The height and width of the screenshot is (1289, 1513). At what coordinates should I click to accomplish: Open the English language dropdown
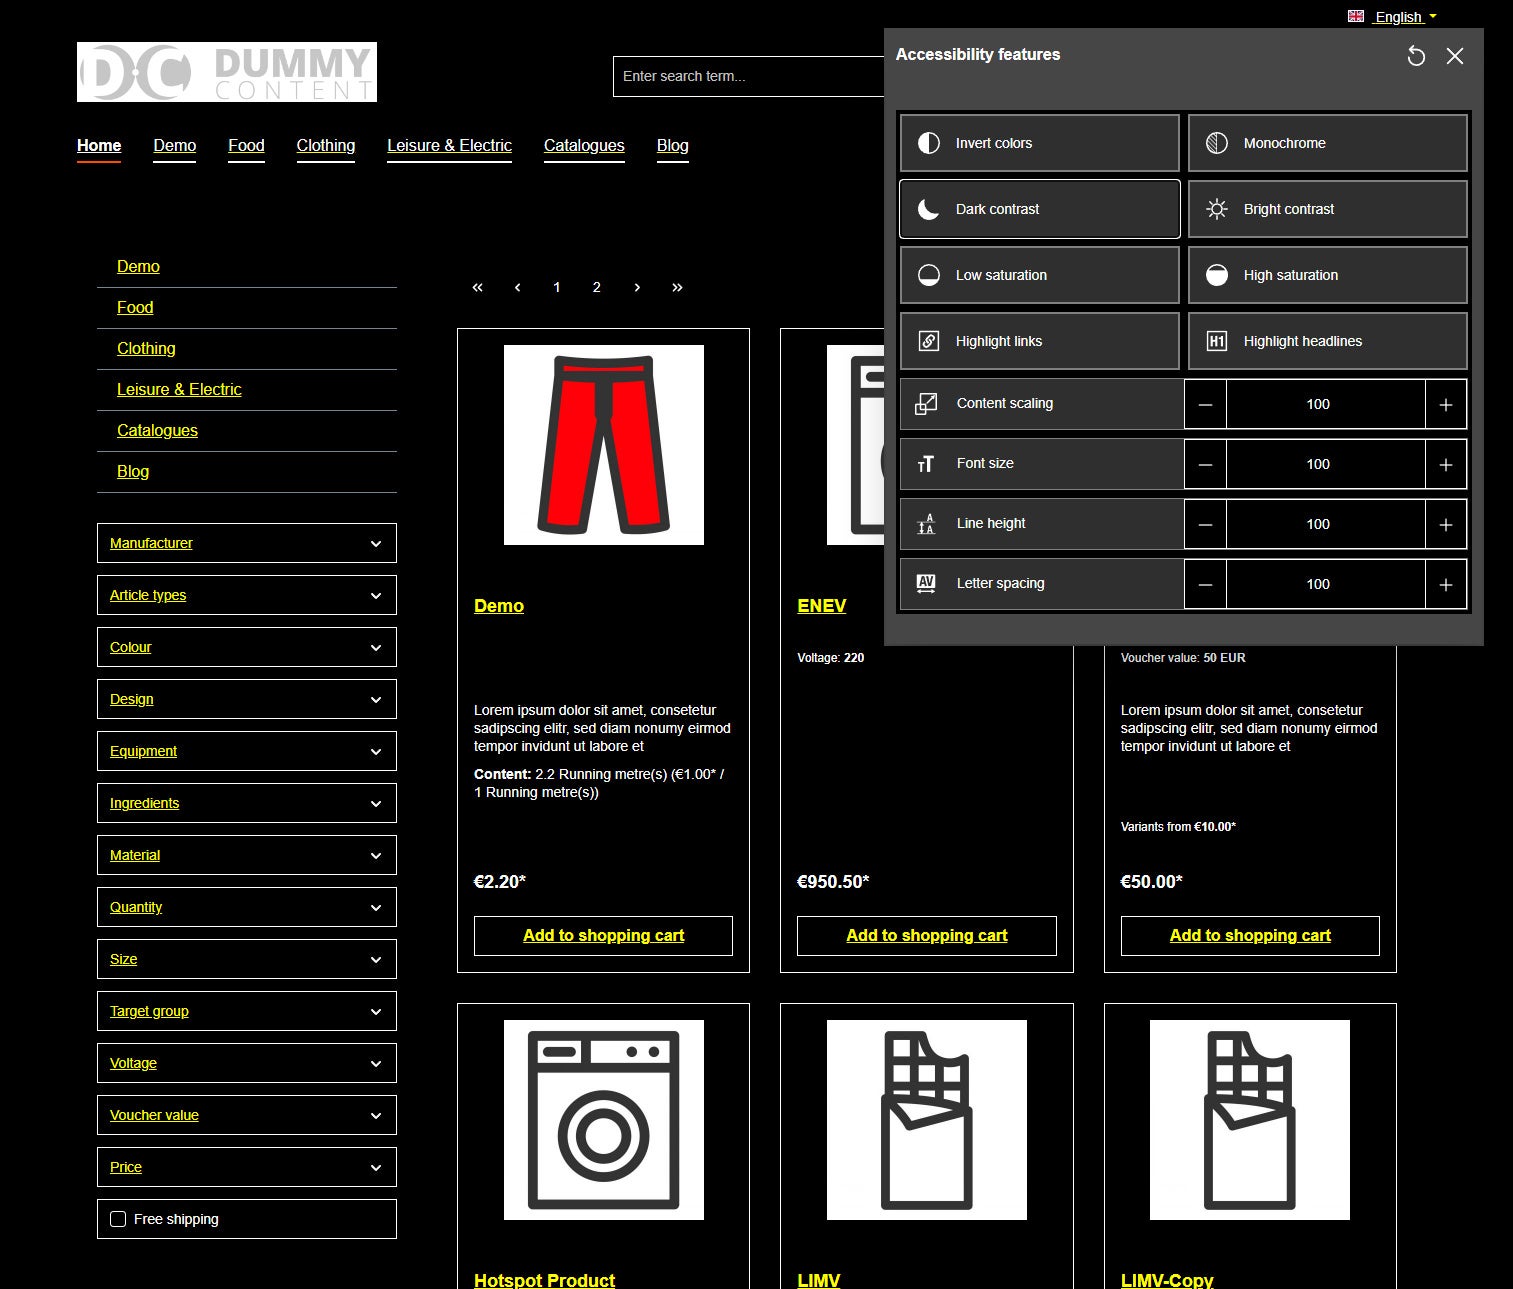(1392, 17)
